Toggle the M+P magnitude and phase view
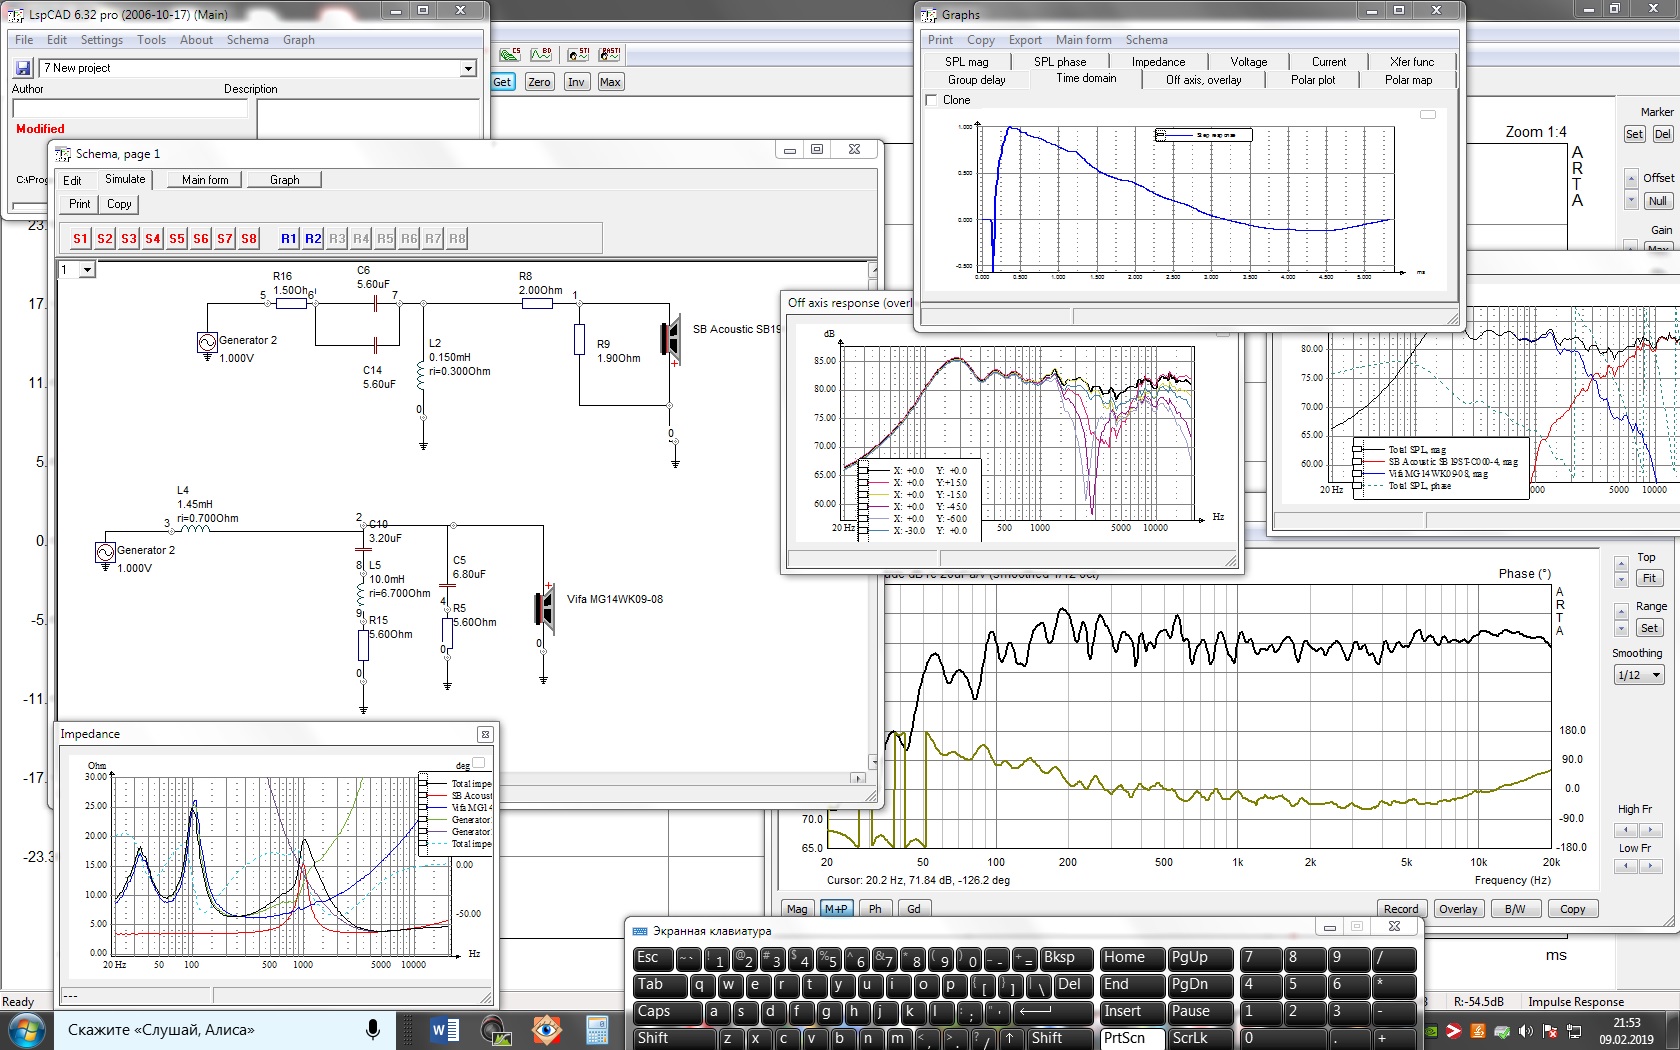 (x=835, y=909)
